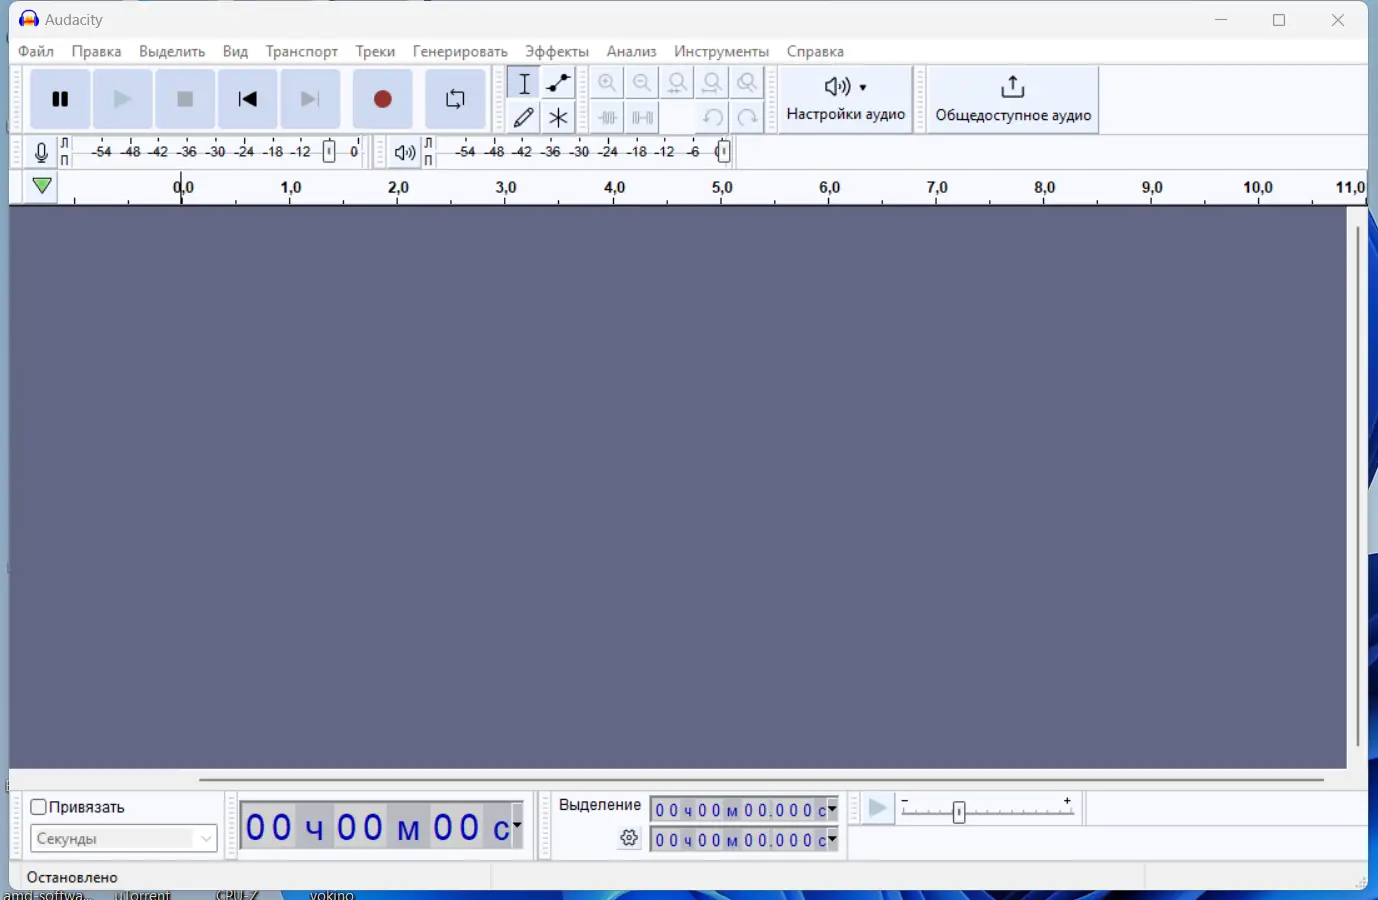
Task: Select the Selection tool
Action: pos(523,83)
